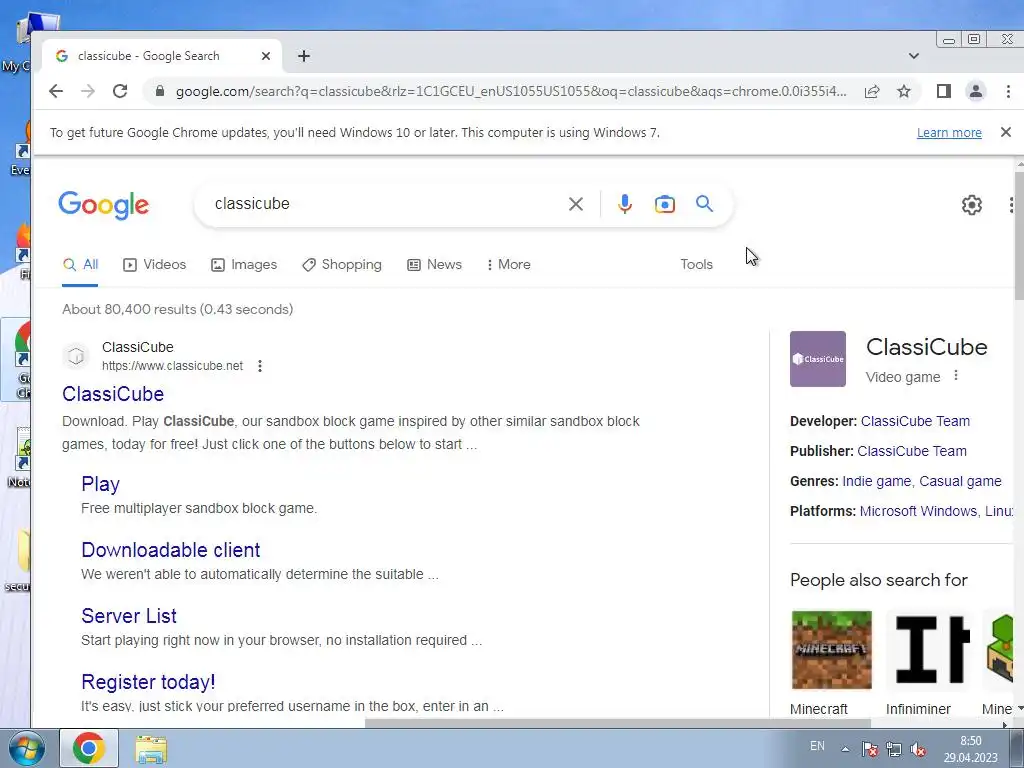
Task: Open the muted volume tray icon
Action: coord(918,749)
